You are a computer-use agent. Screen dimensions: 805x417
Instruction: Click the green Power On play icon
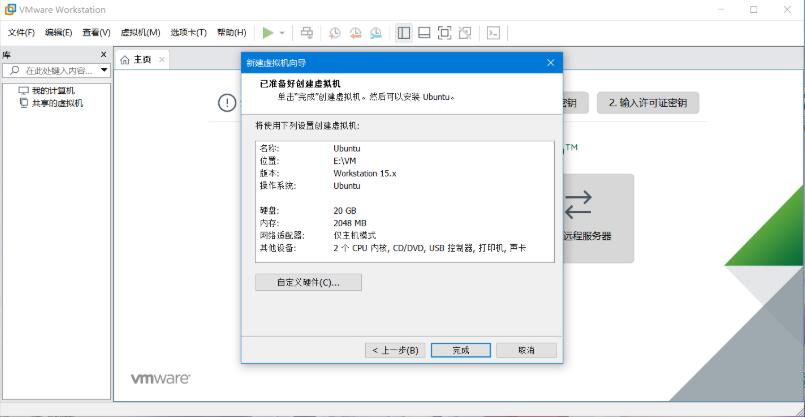(268, 33)
